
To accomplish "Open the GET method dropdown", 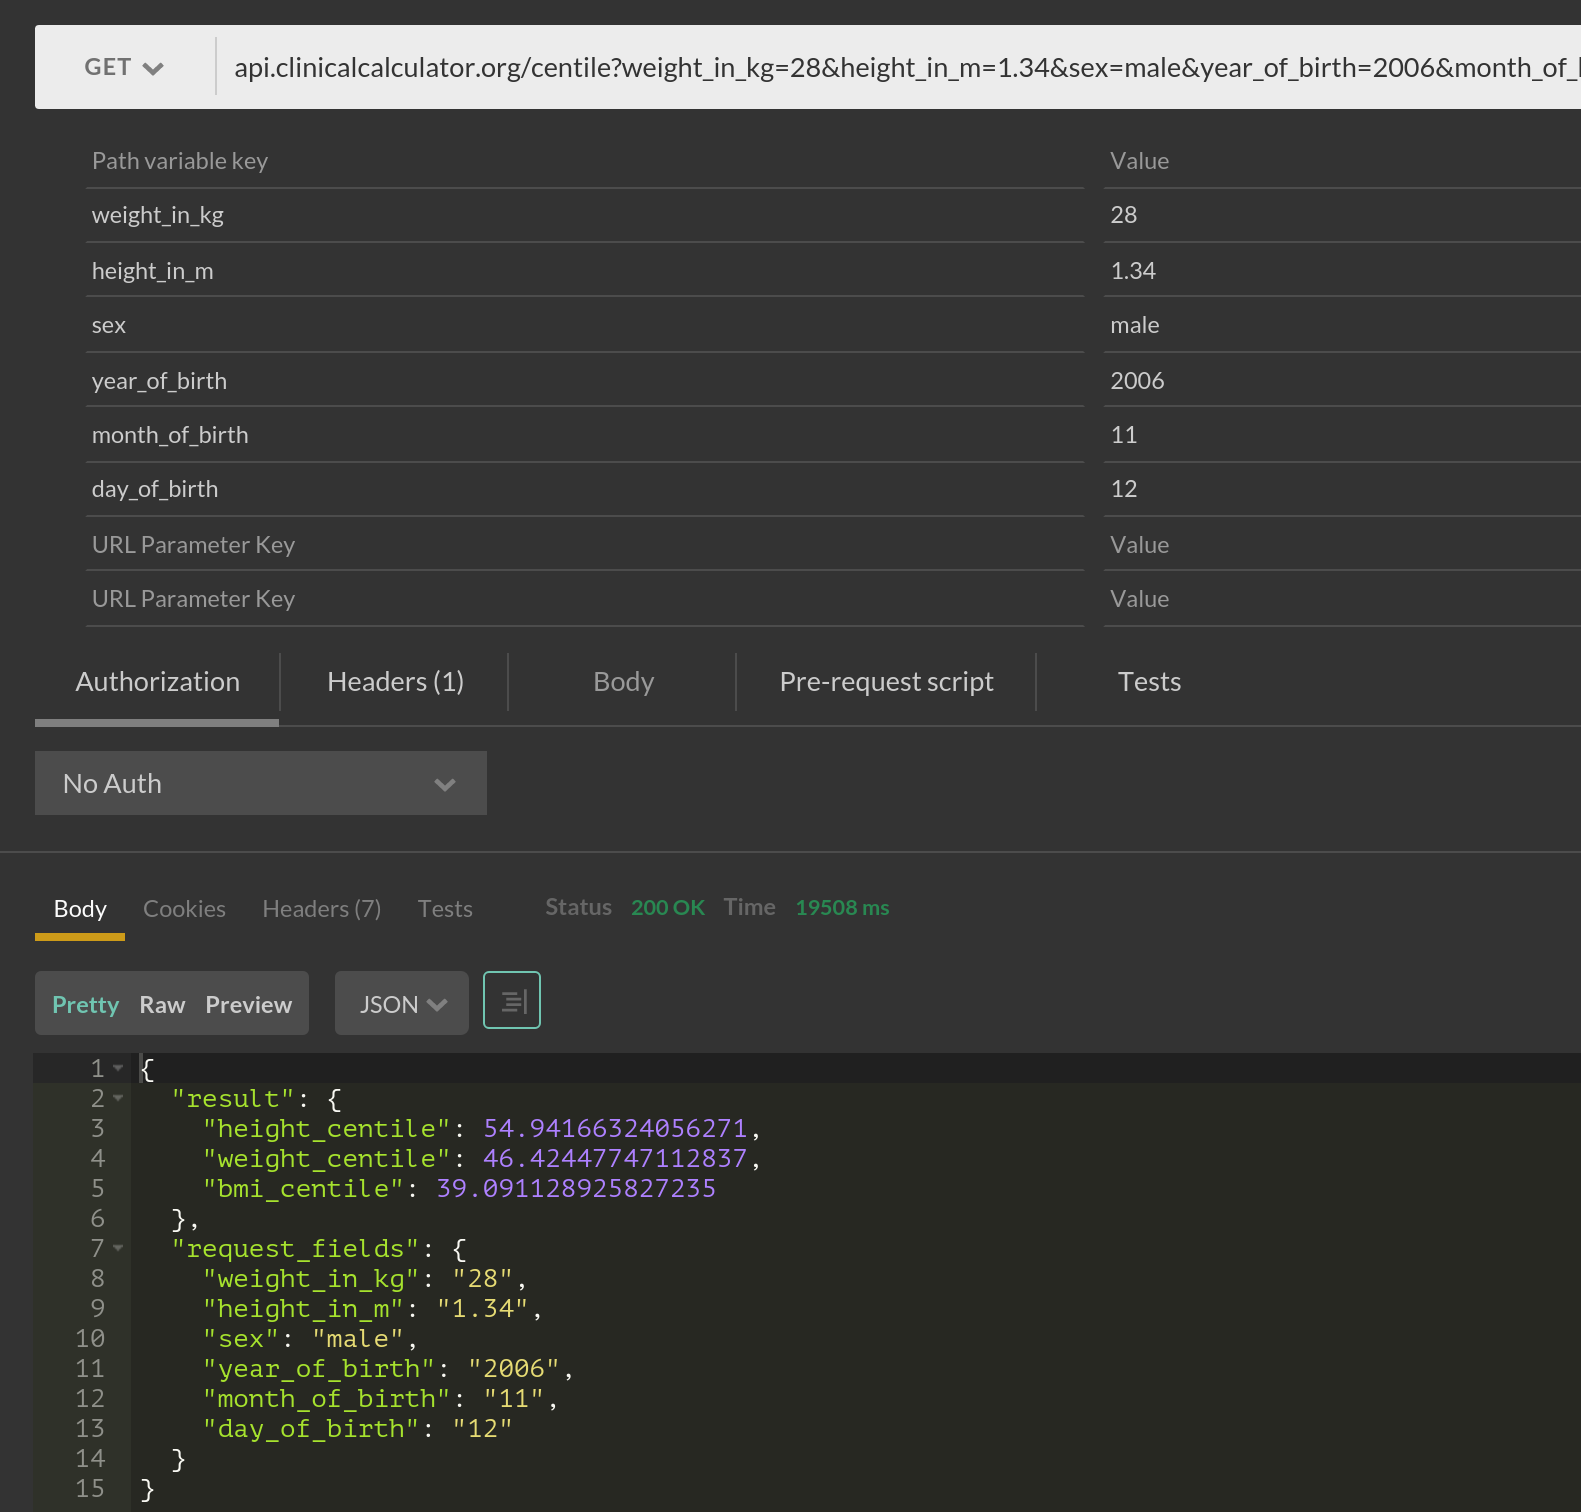I will tap(124, 67).
